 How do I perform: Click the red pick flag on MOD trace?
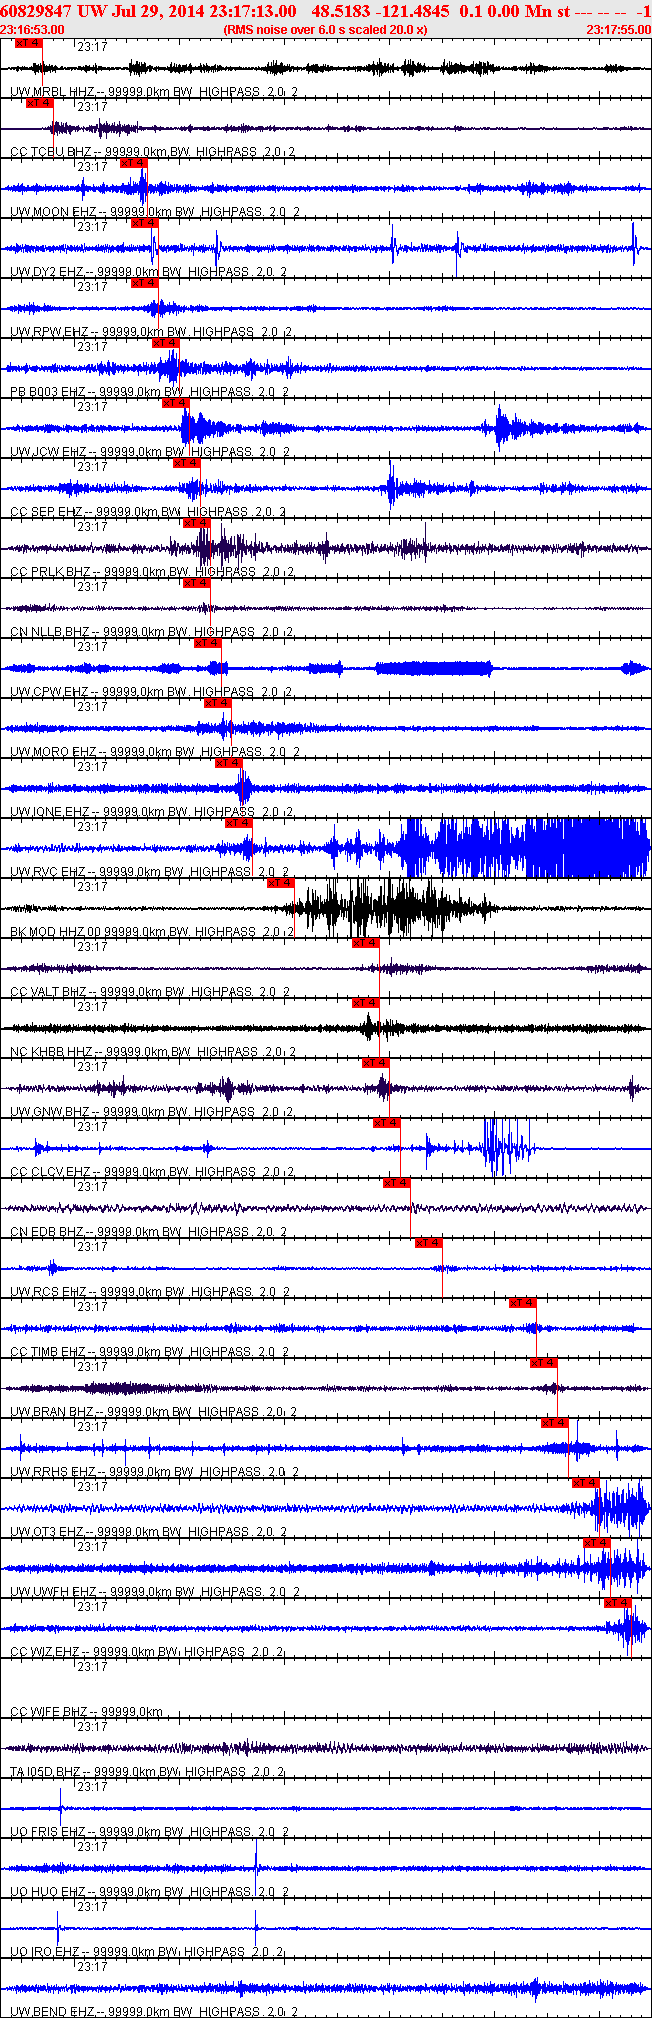tap(281, 883)
